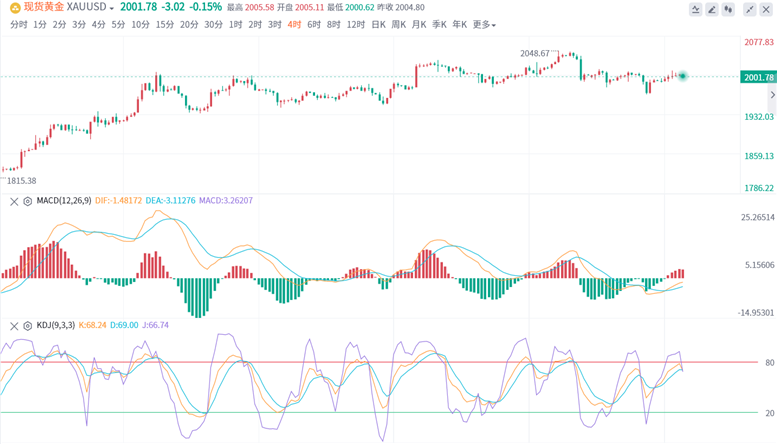Open KDJ indicator settings hexagon icon

[x=28, y=326]
